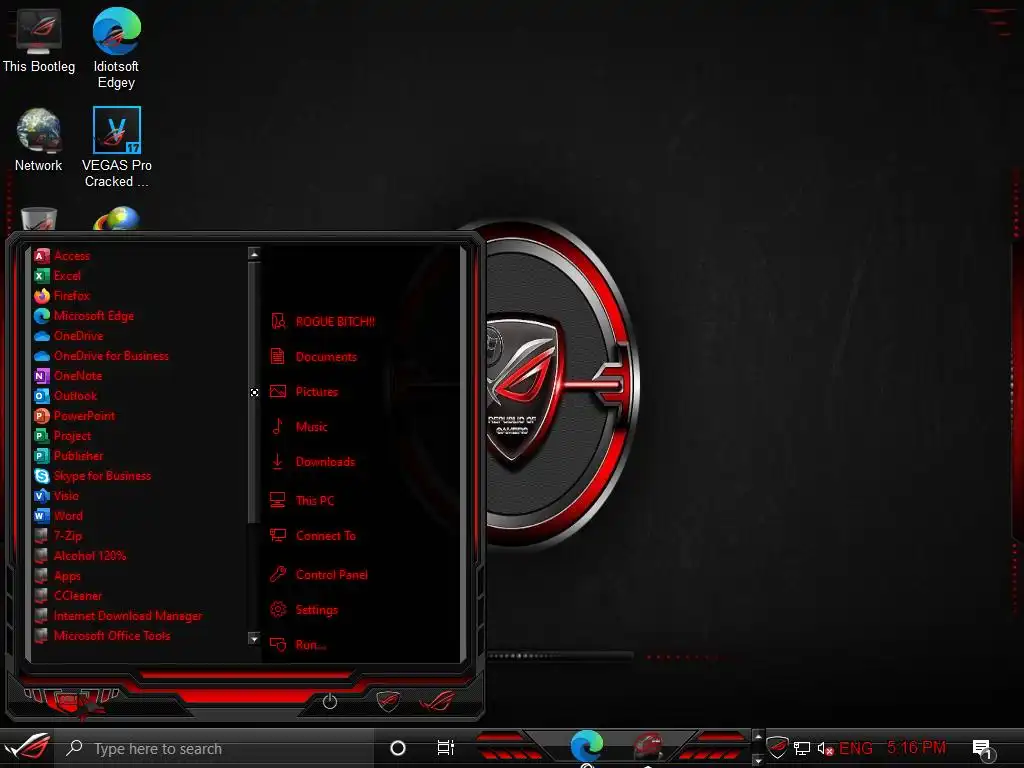Open VEGAS Pro Cracked desktop shortcut

point(116,148)
